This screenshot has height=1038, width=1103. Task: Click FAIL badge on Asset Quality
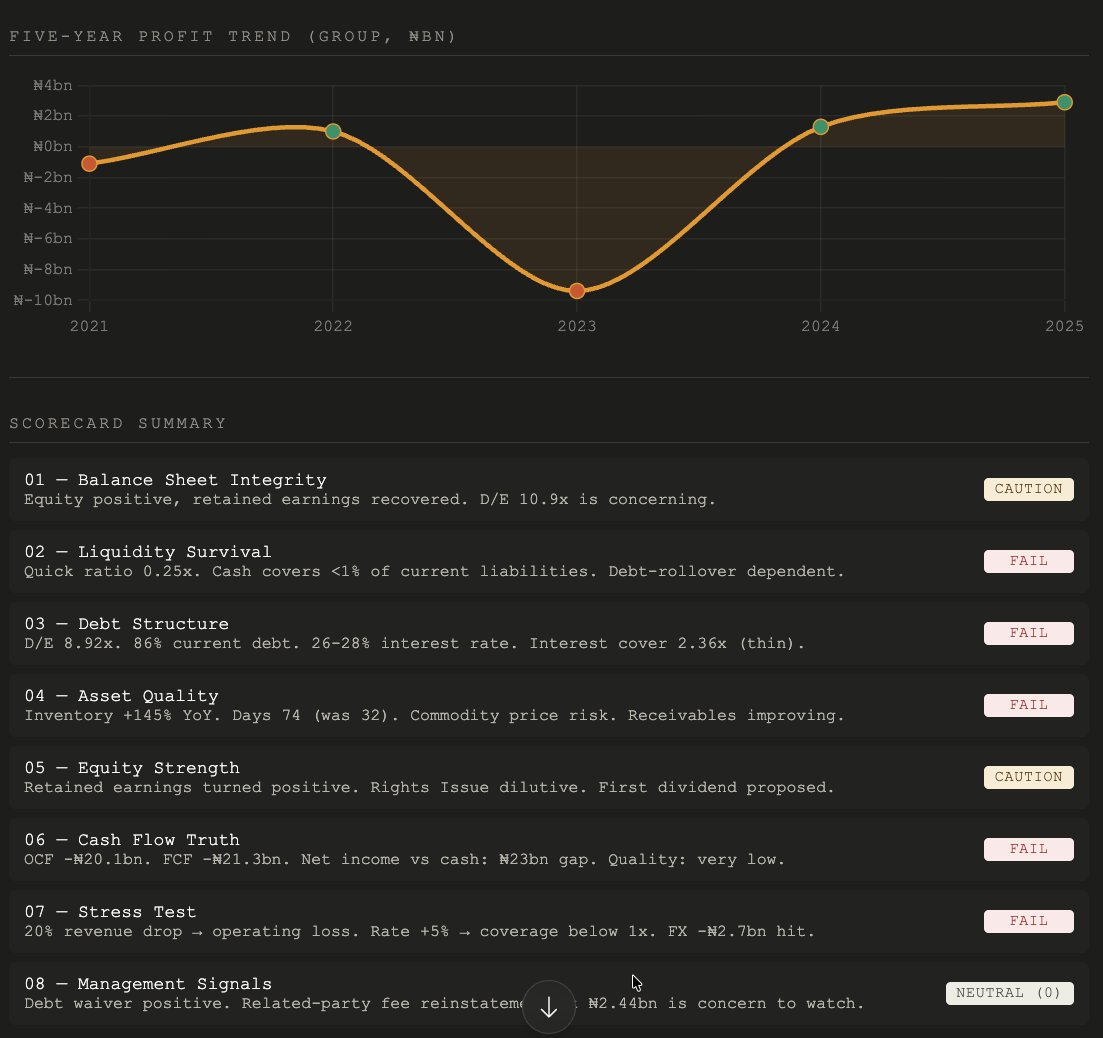(1028, 705)
